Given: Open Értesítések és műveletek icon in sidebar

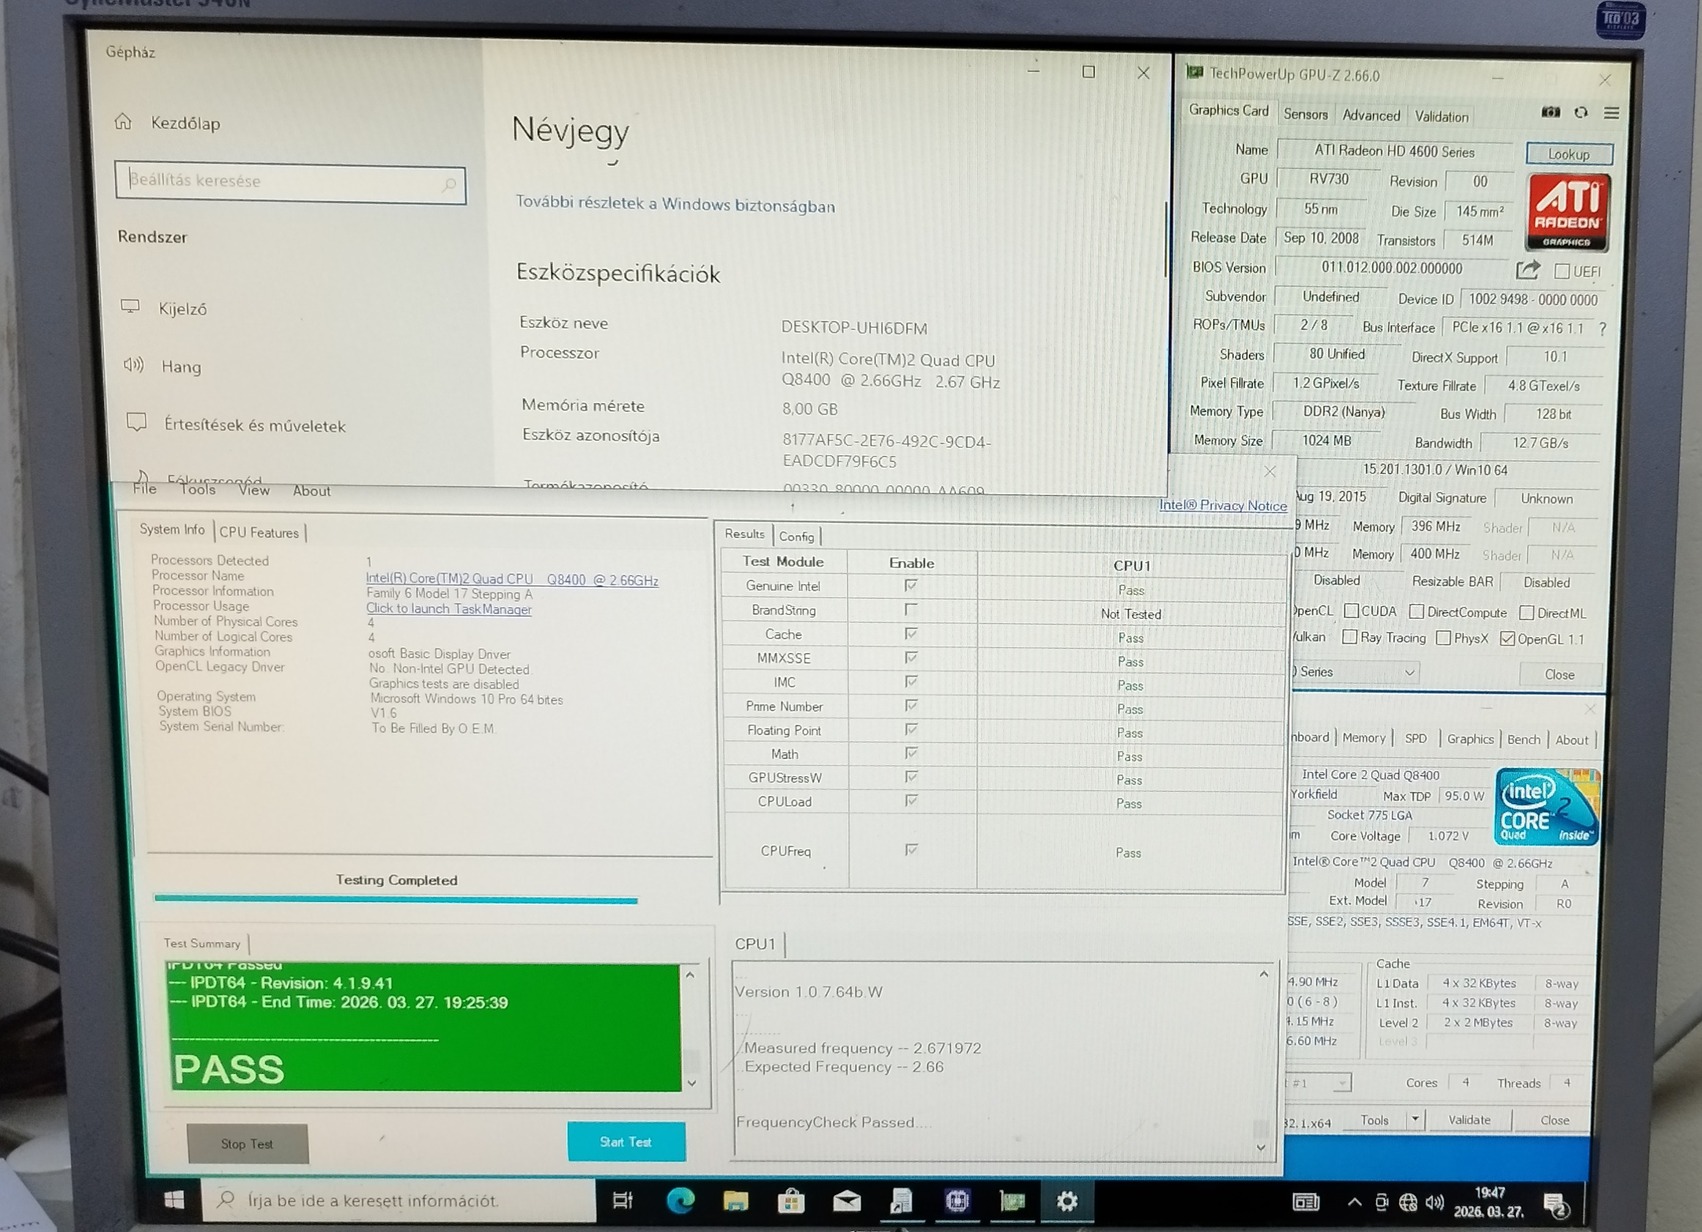Looking at the screenshot, I should click(137, 423).
